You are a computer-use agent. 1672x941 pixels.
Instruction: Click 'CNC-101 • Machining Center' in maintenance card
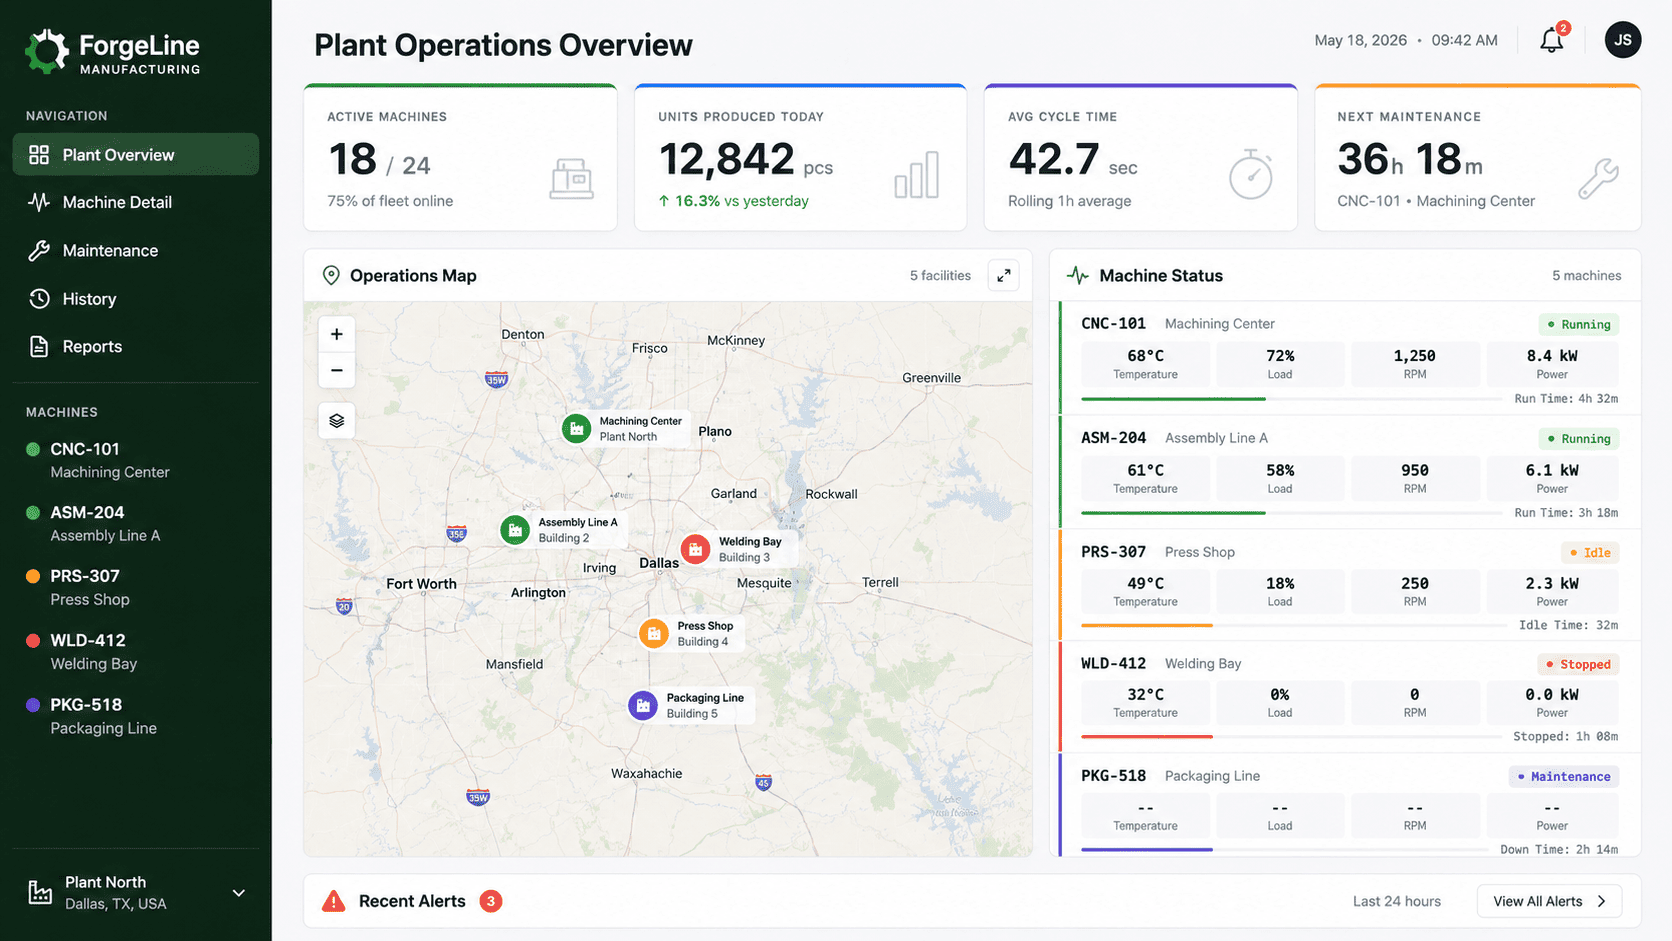pyautogui.click(x=1436, y=201)
